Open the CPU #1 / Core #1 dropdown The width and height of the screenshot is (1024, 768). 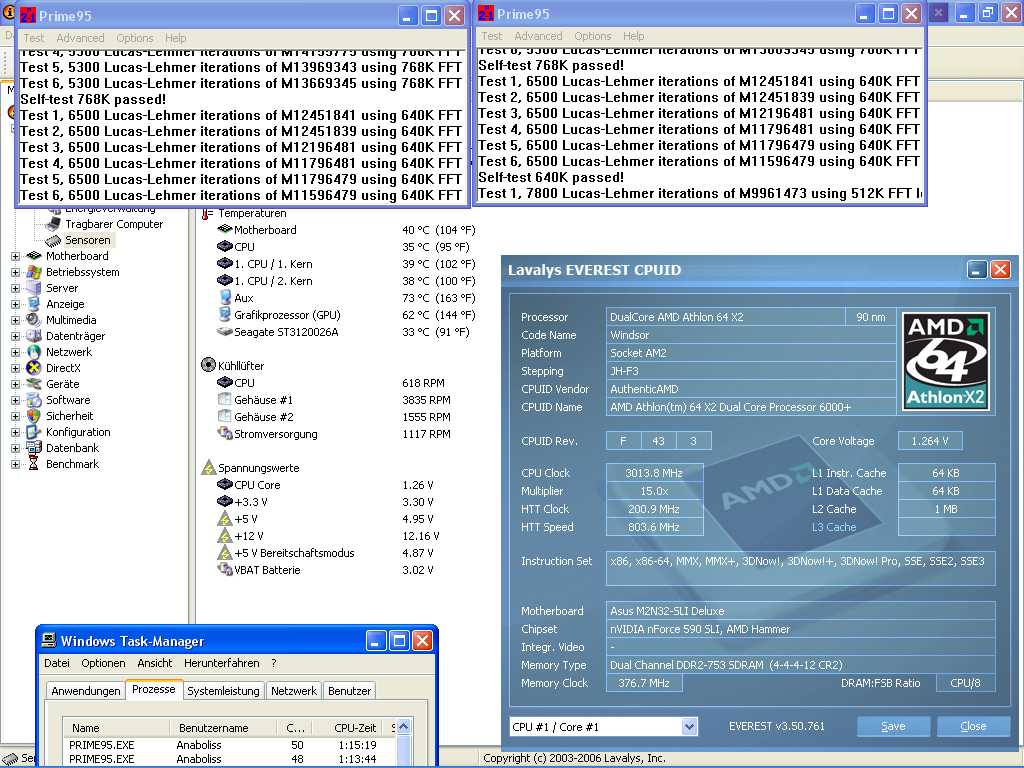click(x=689, y=726)
